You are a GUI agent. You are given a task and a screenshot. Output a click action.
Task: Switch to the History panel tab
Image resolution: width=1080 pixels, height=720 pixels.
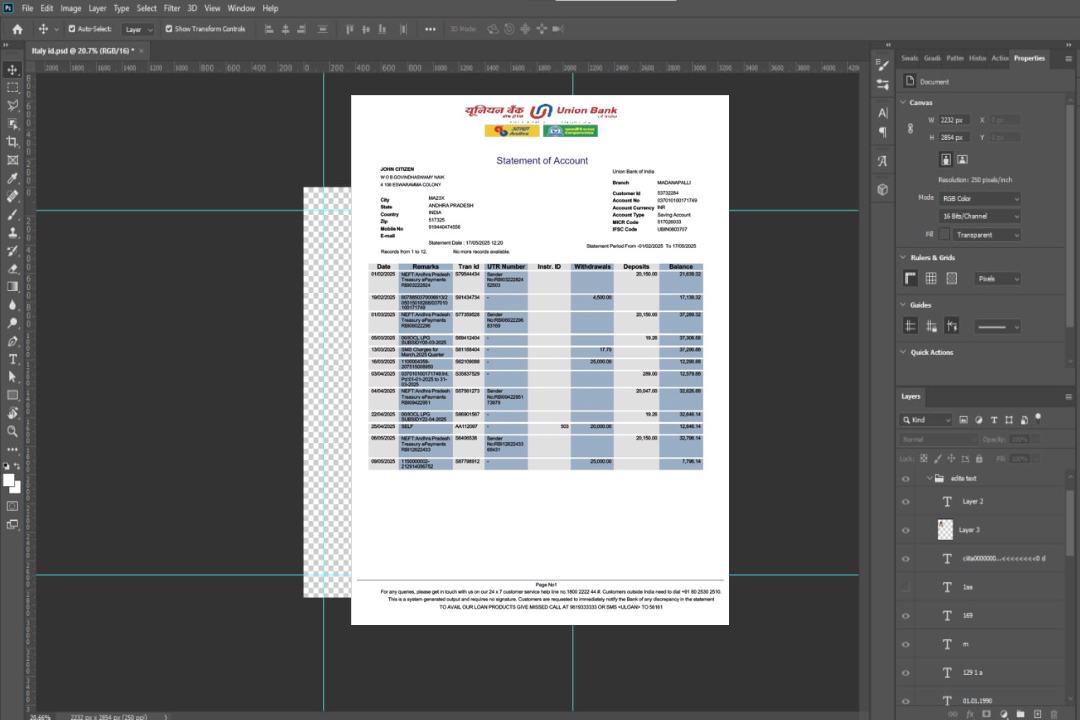(x=977, y=59)
